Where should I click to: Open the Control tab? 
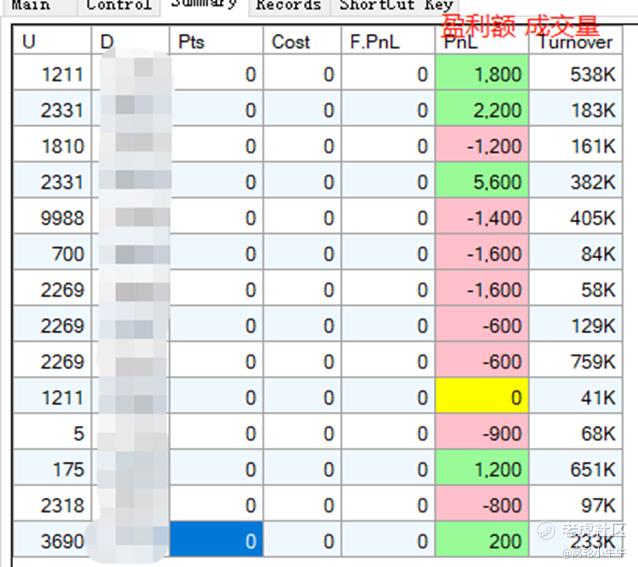click(118, 7)
